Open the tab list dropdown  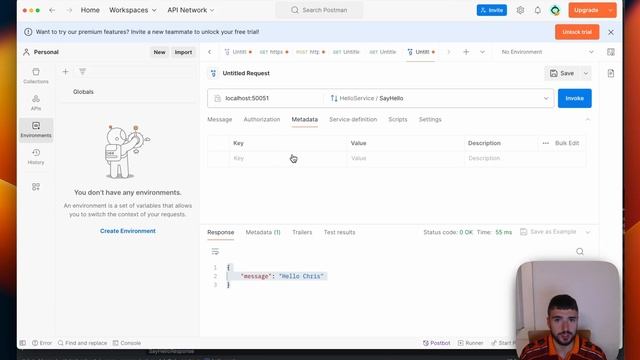point(482,52)
